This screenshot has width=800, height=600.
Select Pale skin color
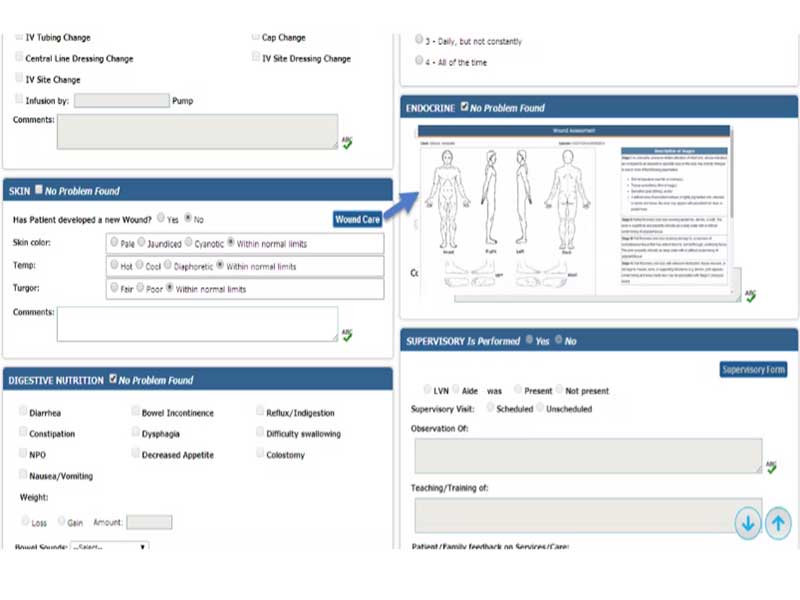(x=114, y=242)
